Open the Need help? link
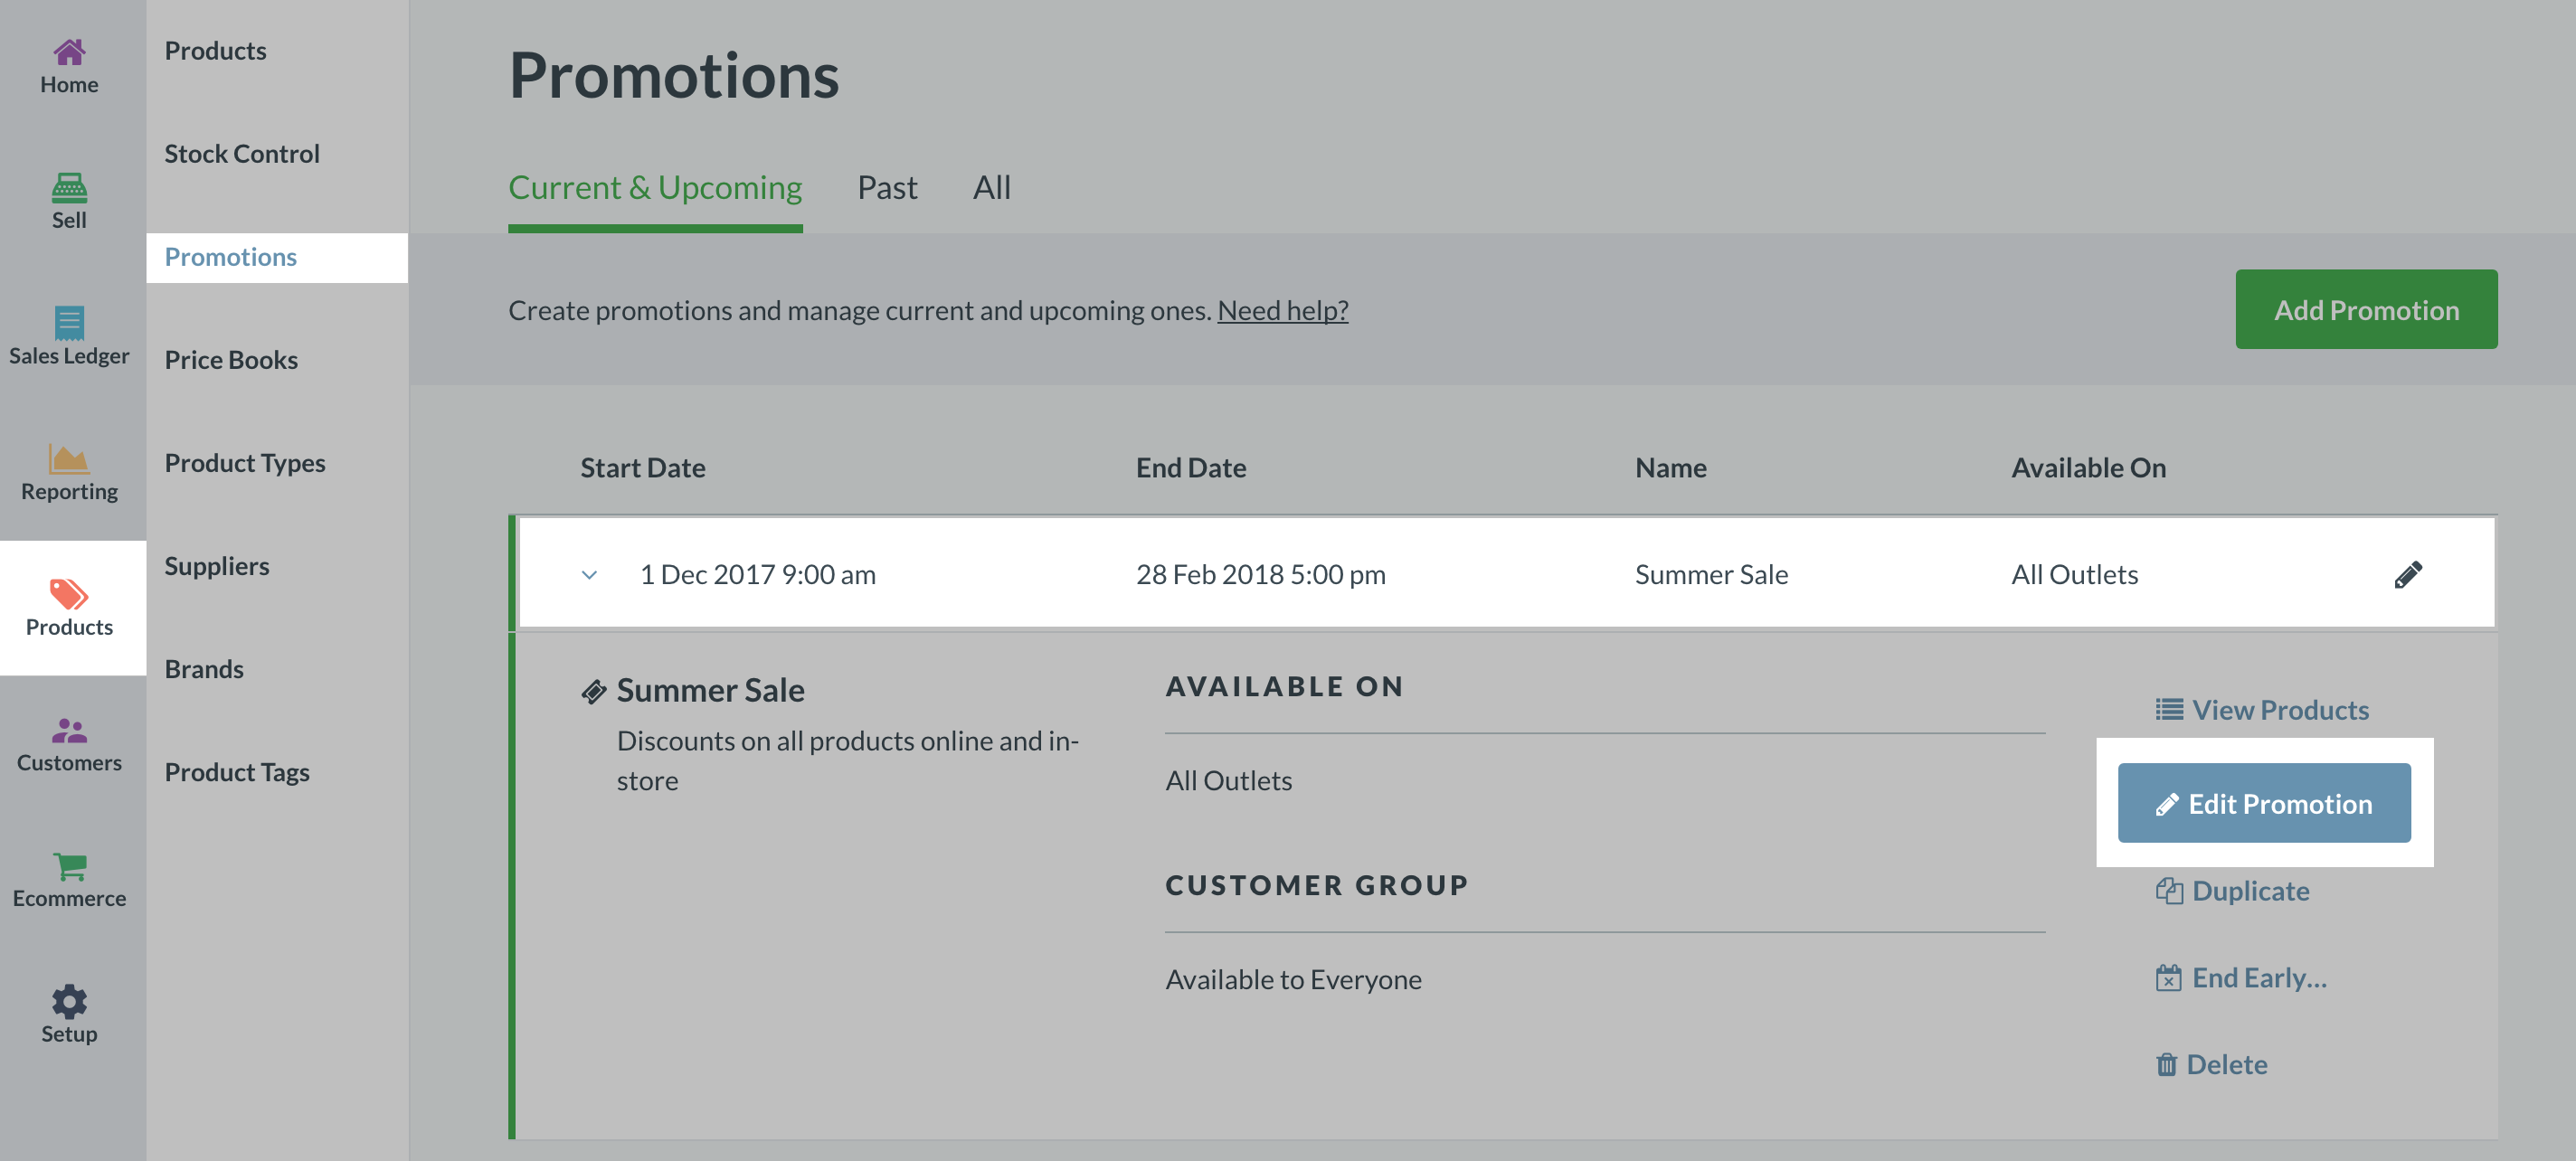This screenshot has width=2576, height=1161. coord(1282,310)
